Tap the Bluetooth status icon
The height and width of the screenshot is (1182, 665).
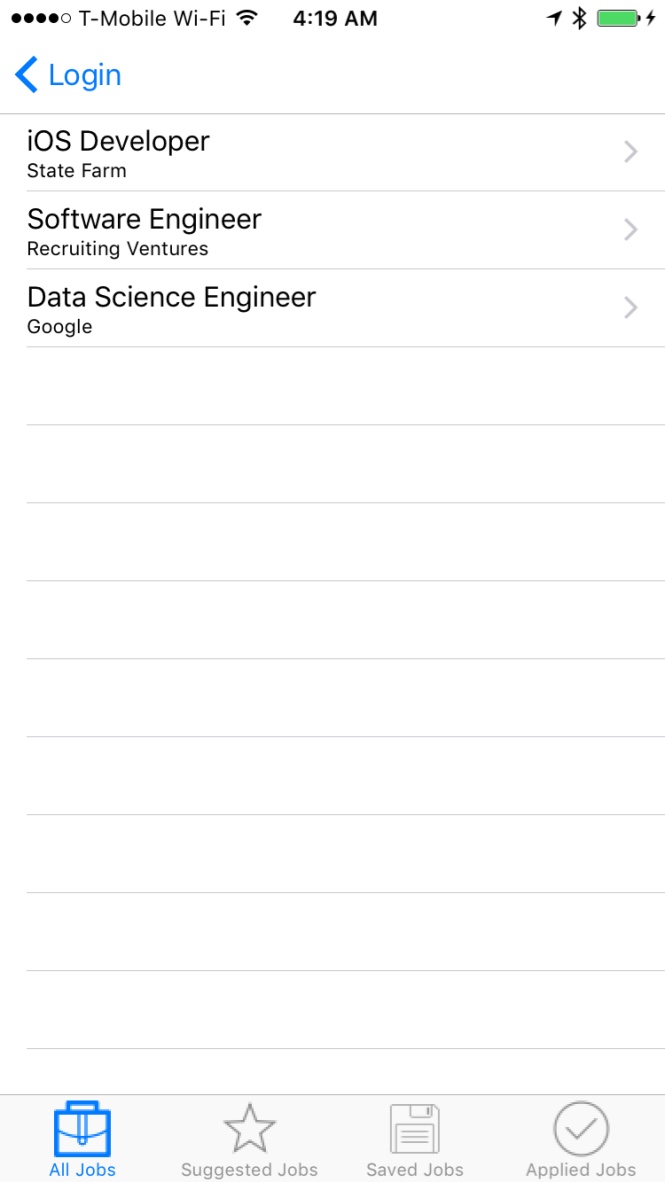[578, 18]
